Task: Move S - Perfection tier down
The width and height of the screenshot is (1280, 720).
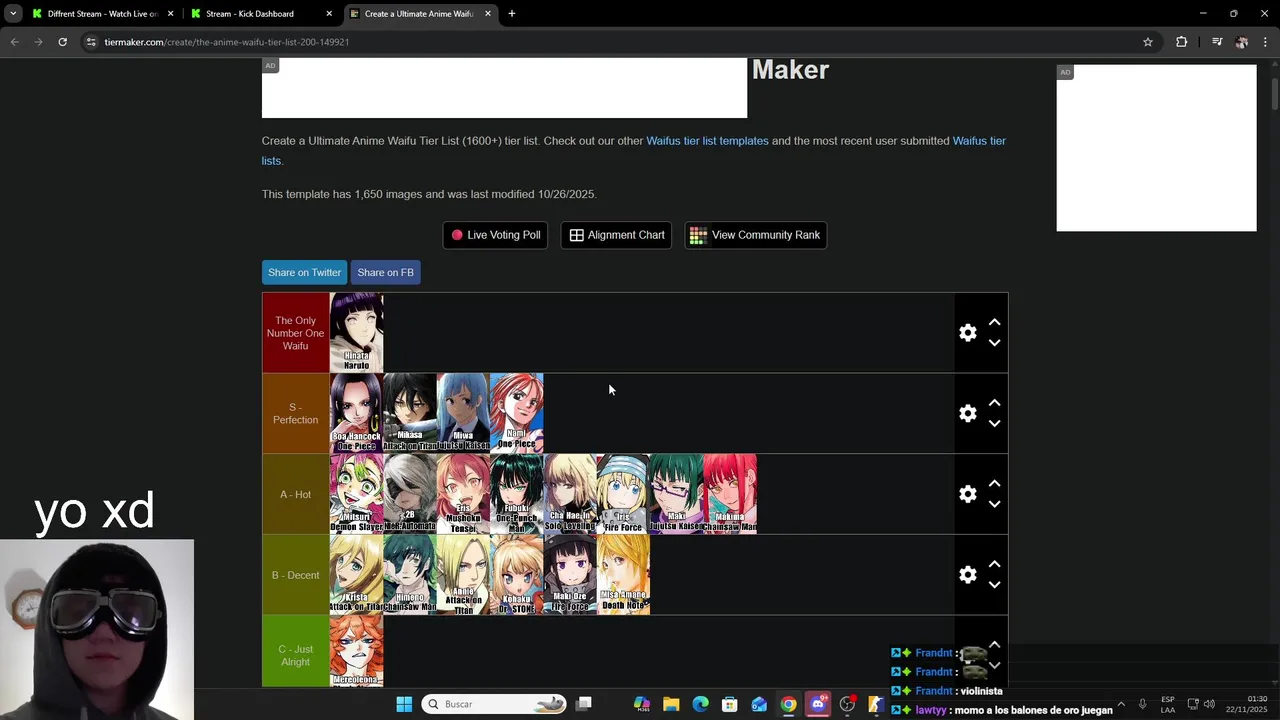Action: click(x=994, y=424)
